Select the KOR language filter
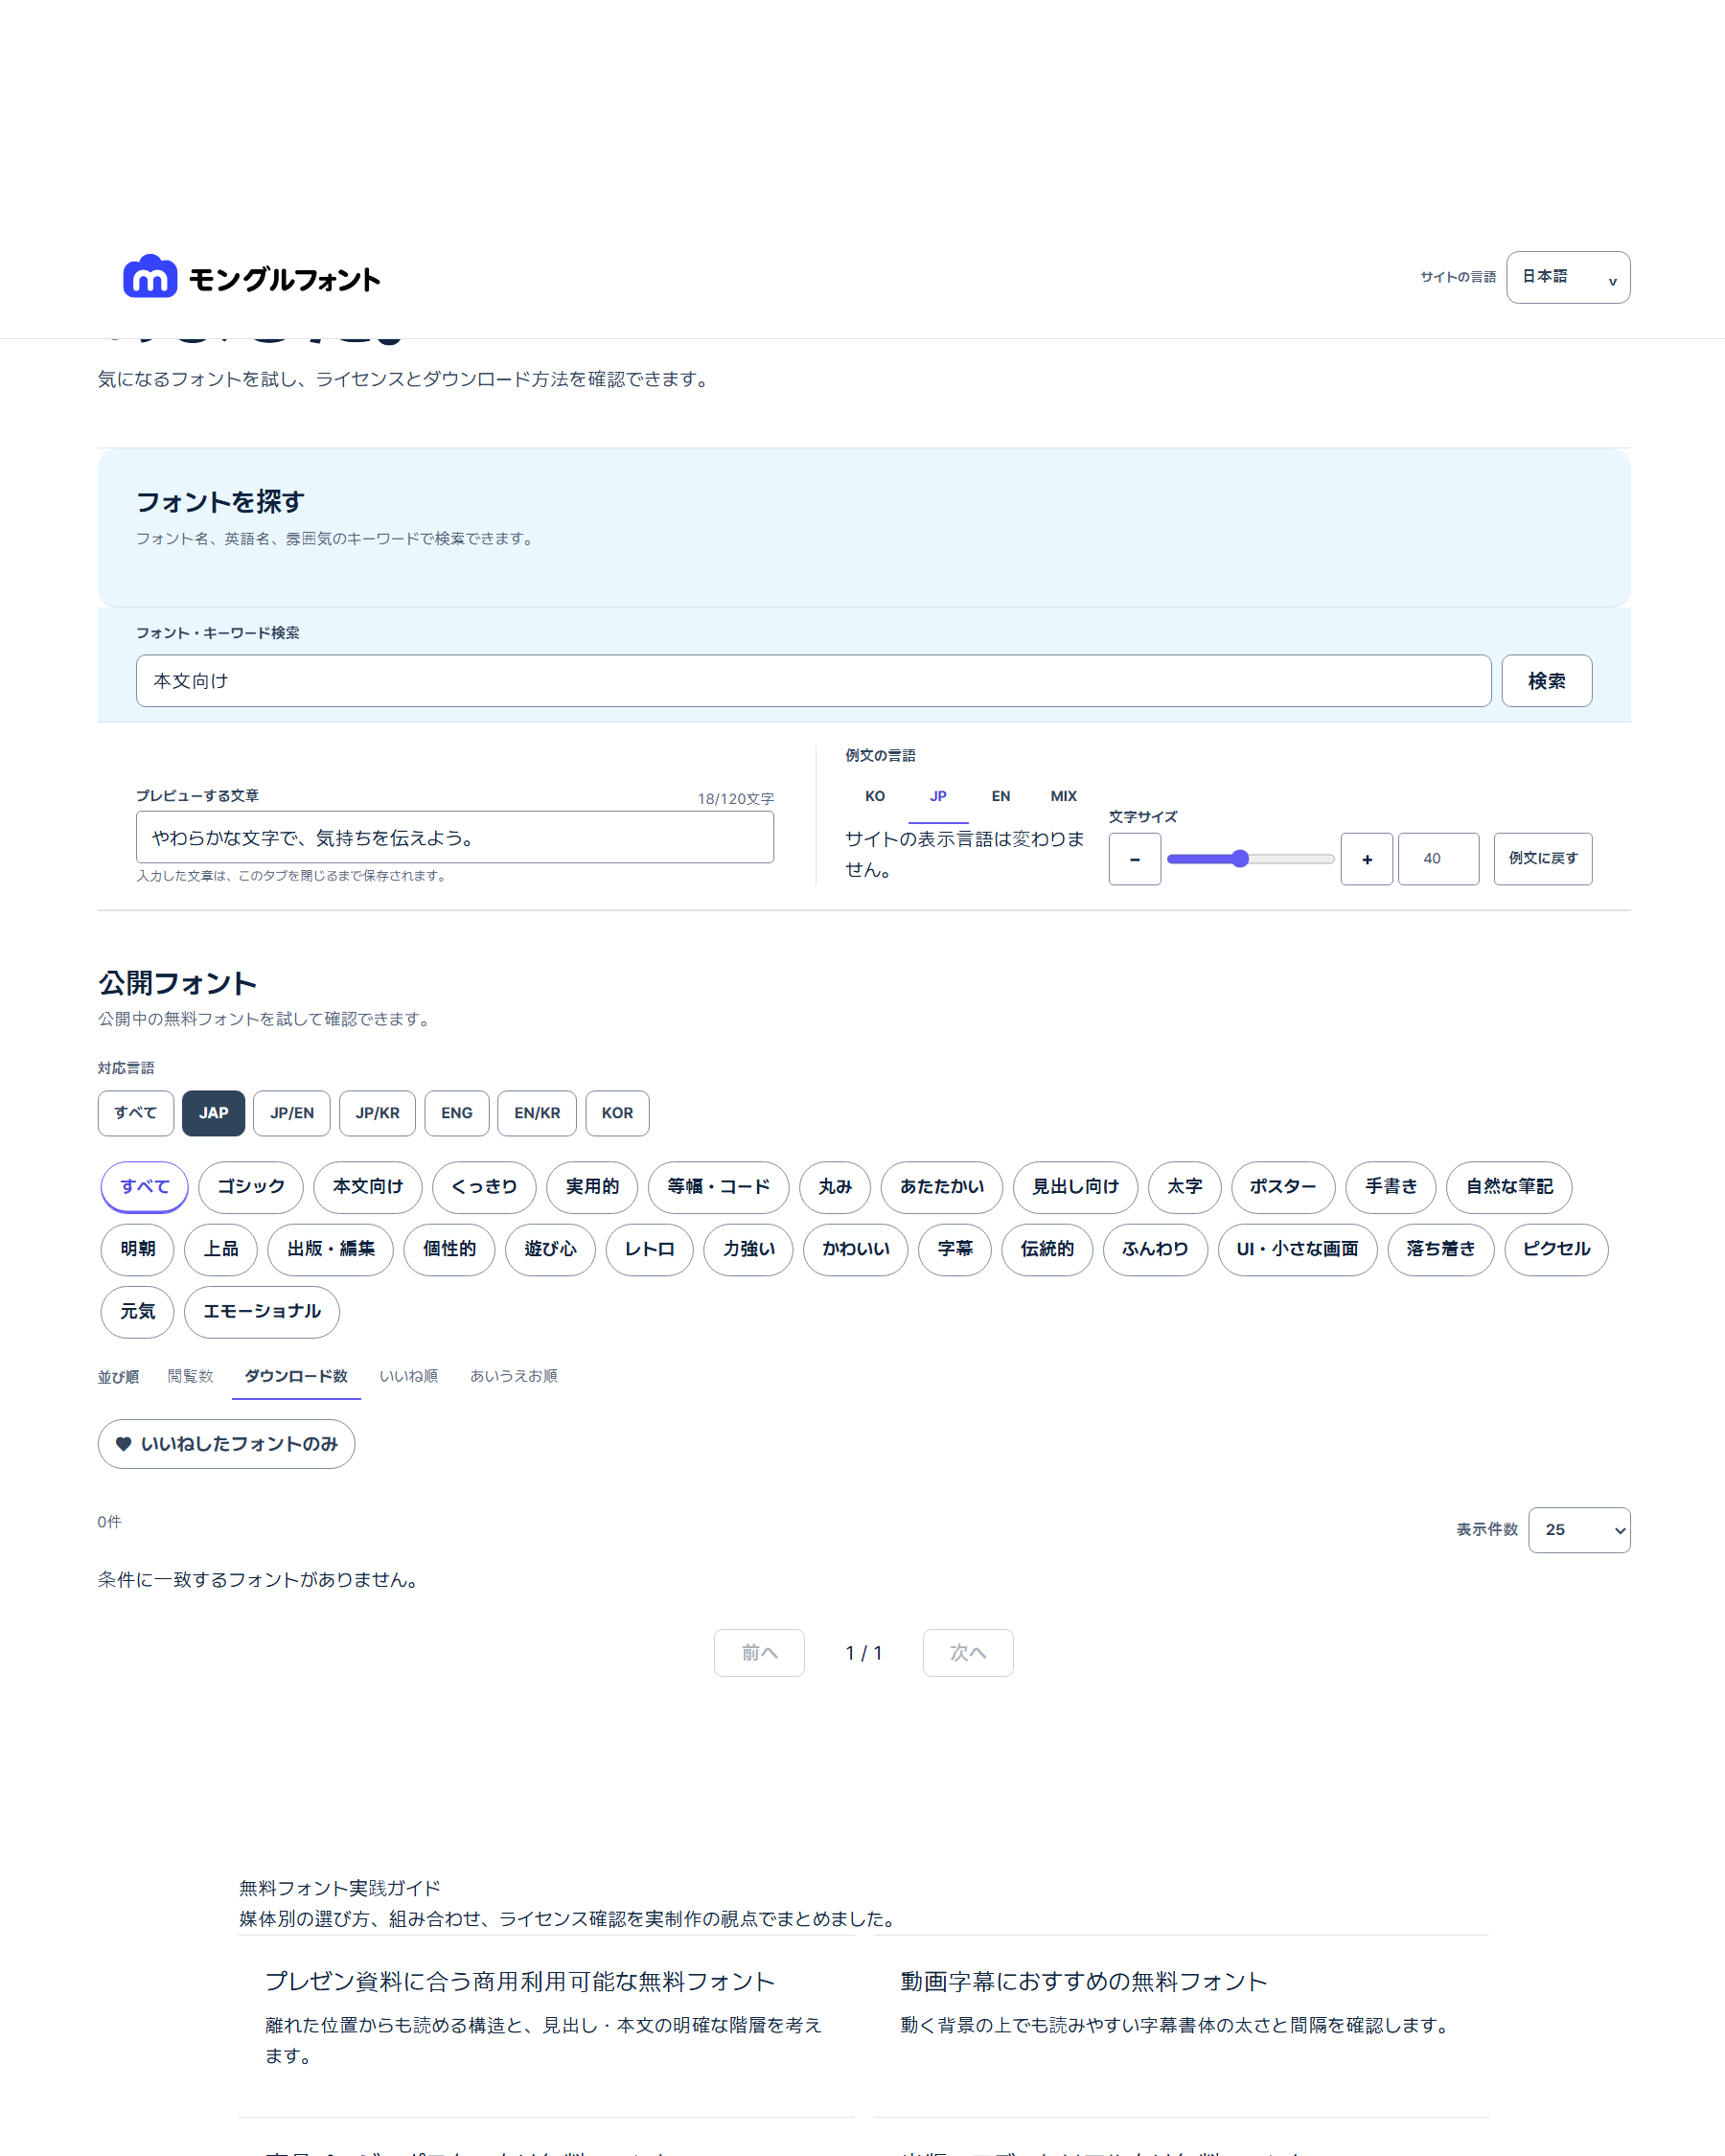 click(617, 1113)
